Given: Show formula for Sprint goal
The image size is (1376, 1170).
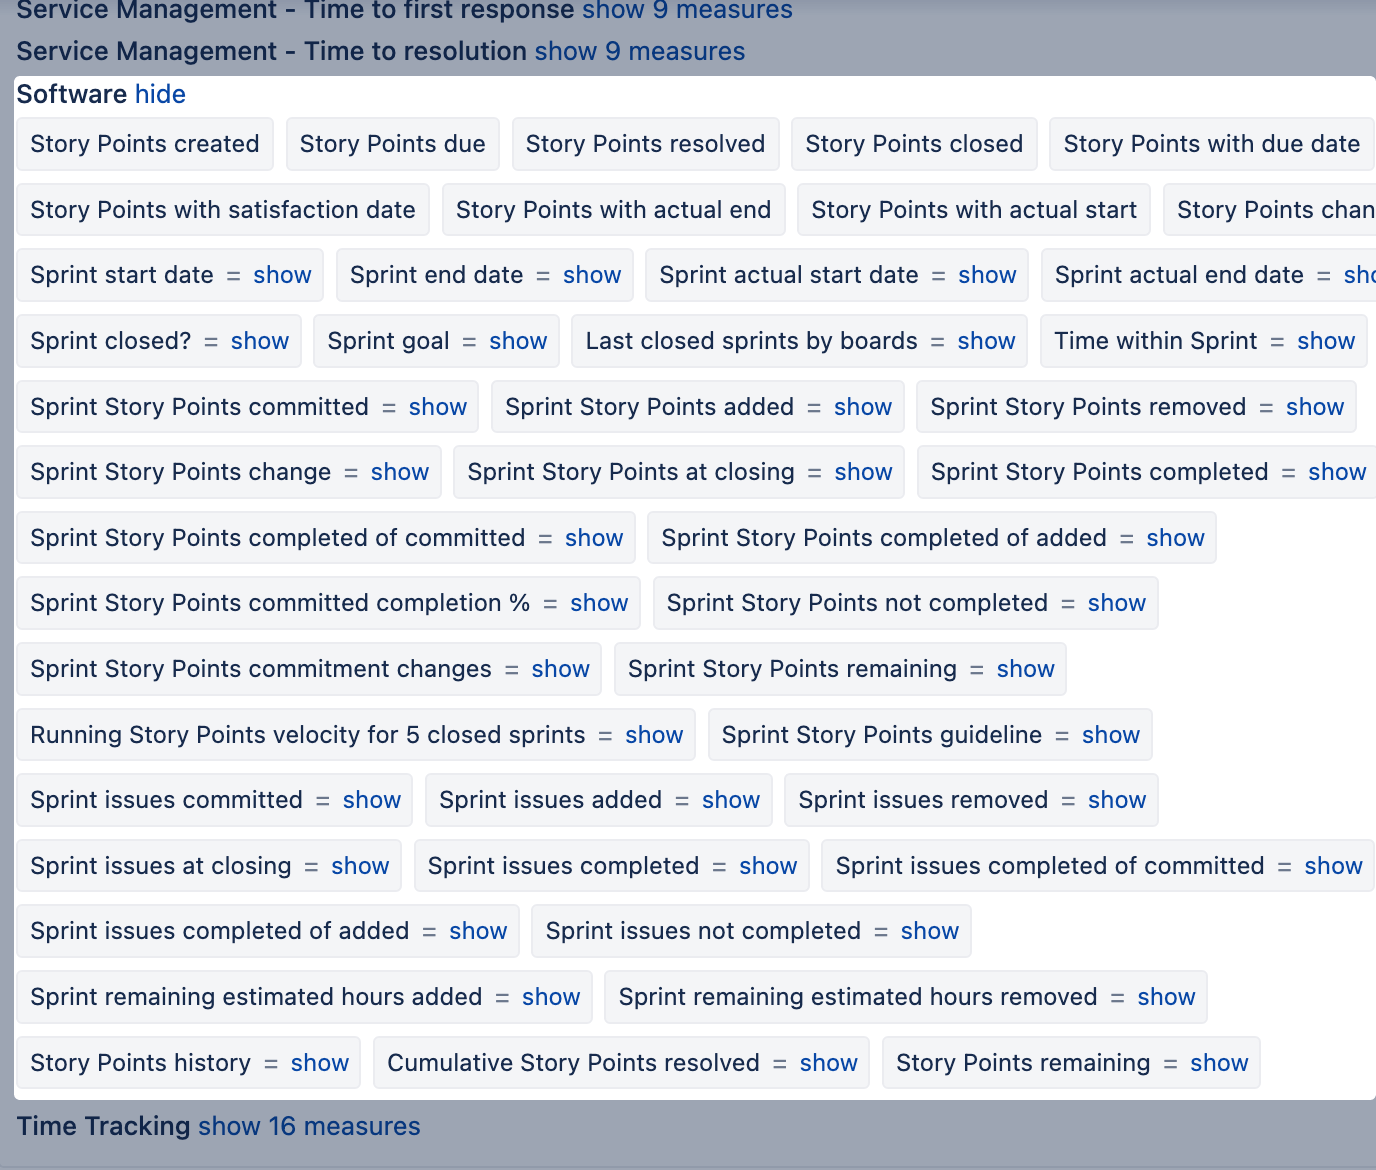Looking at the screenshot, I should click(518, 341).
